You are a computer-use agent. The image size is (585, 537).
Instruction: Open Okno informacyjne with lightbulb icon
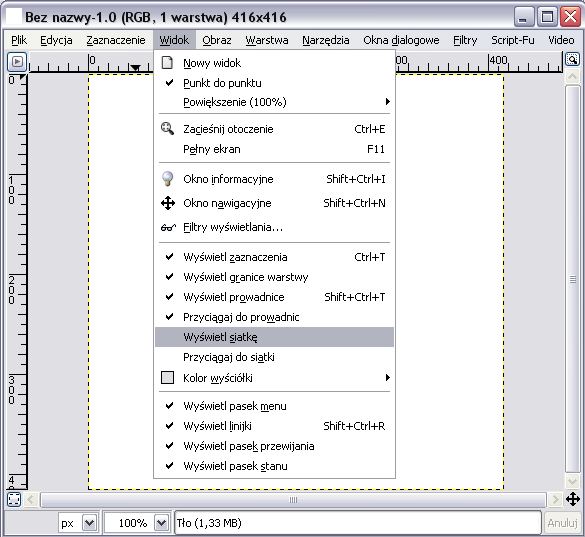[x=275, y=179]
